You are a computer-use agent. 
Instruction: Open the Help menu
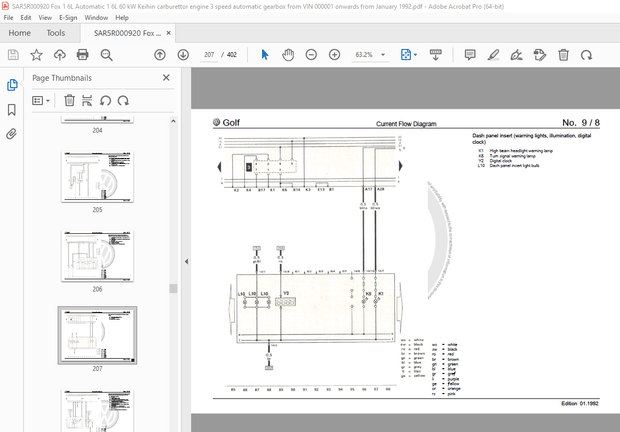coord(122,18)
